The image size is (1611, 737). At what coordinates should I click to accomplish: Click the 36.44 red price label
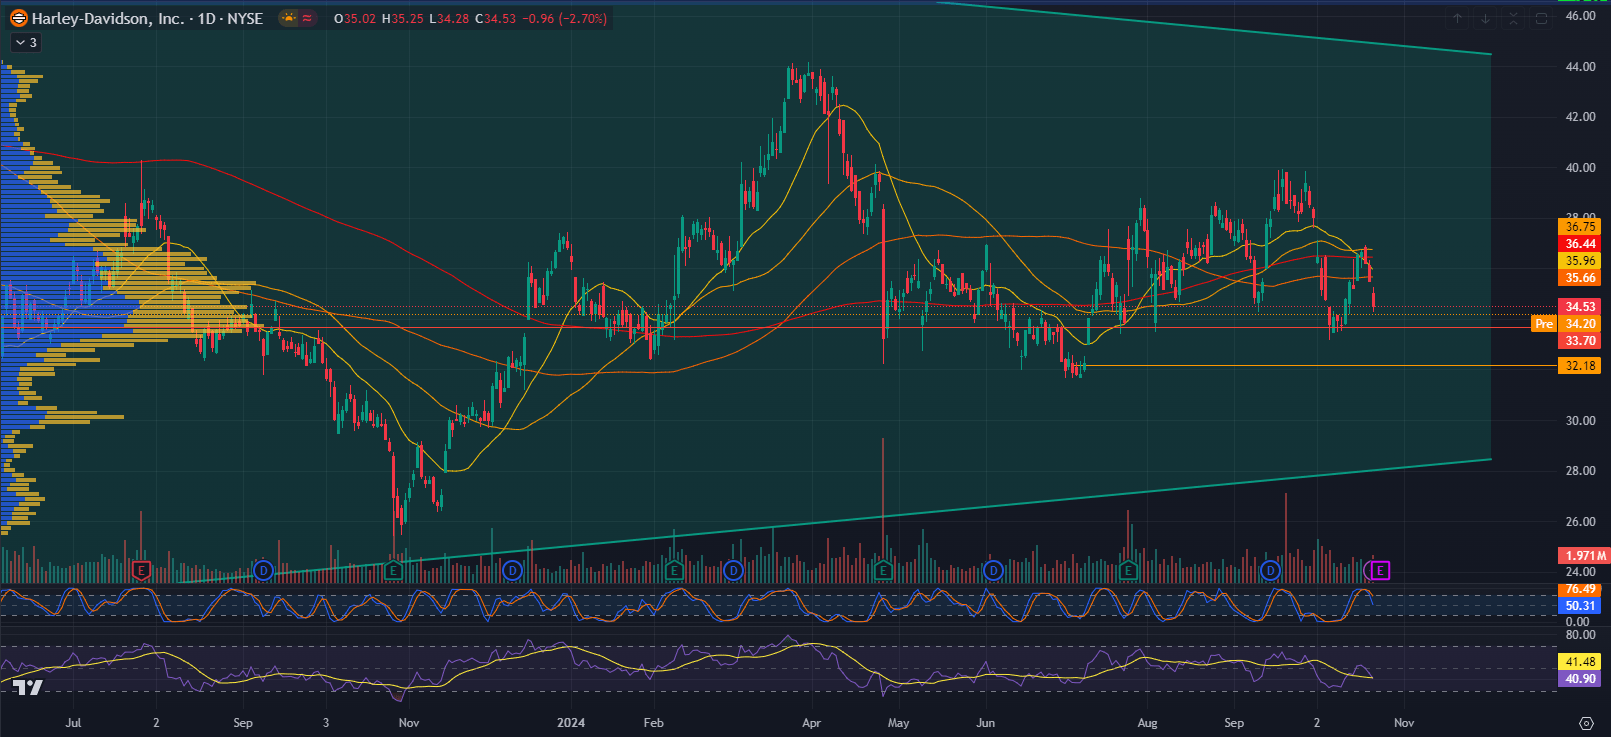[1580, 244]
